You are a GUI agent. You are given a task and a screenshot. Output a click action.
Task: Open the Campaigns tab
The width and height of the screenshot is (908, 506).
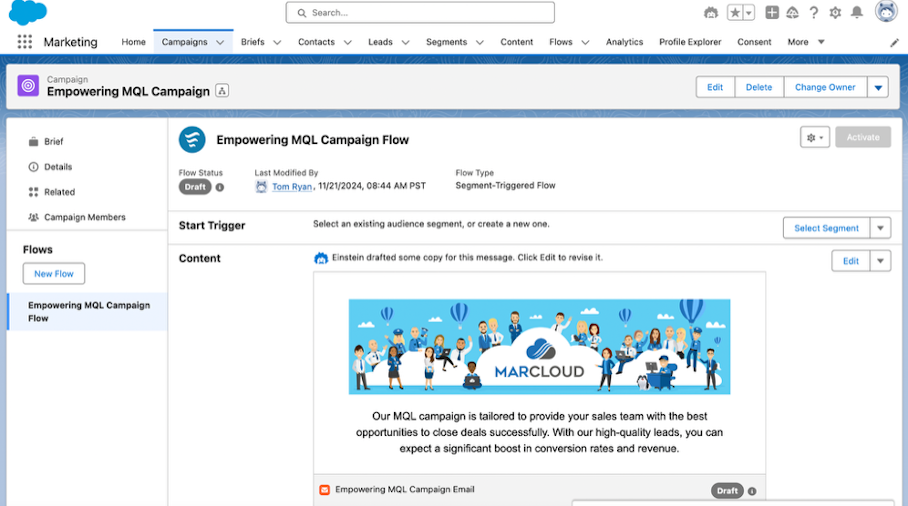pyautogui.click(x=184, y=42)
